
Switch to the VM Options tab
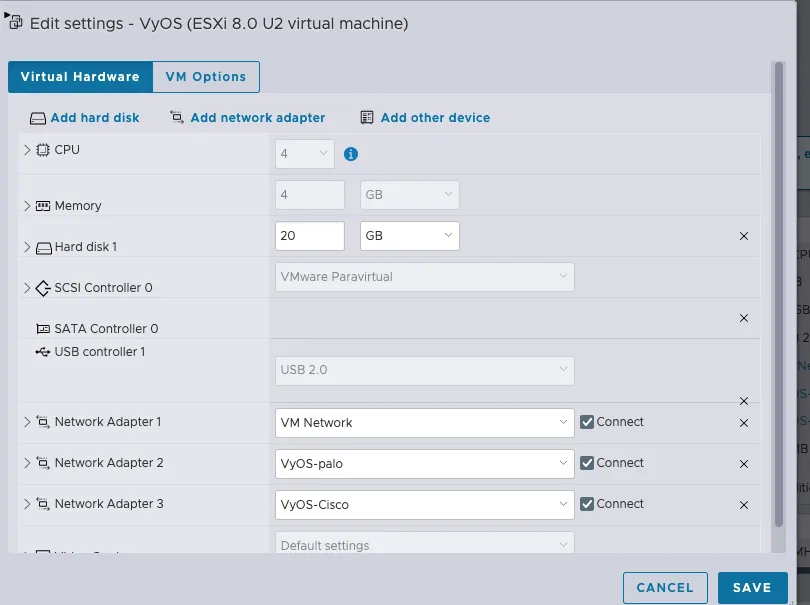point(205,76)
